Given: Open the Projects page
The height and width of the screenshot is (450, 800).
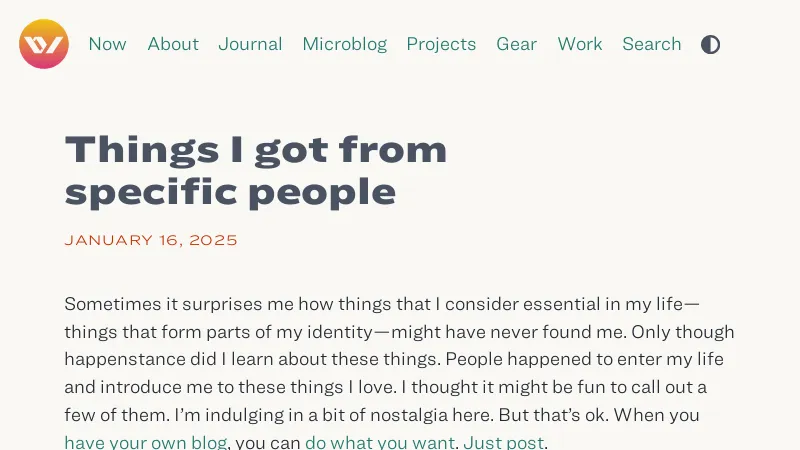Looking at the screenshot, I should [441, 44].
